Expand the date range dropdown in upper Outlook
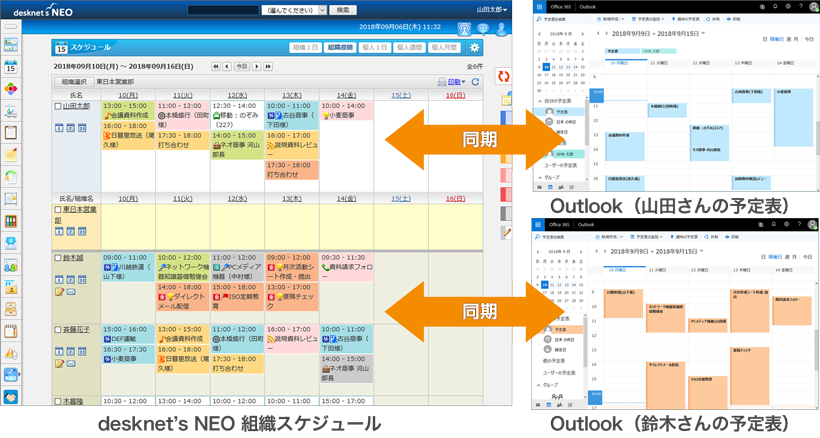Image resolution: width=820 pixels, height=438 pixels. [x=703, y=33]
